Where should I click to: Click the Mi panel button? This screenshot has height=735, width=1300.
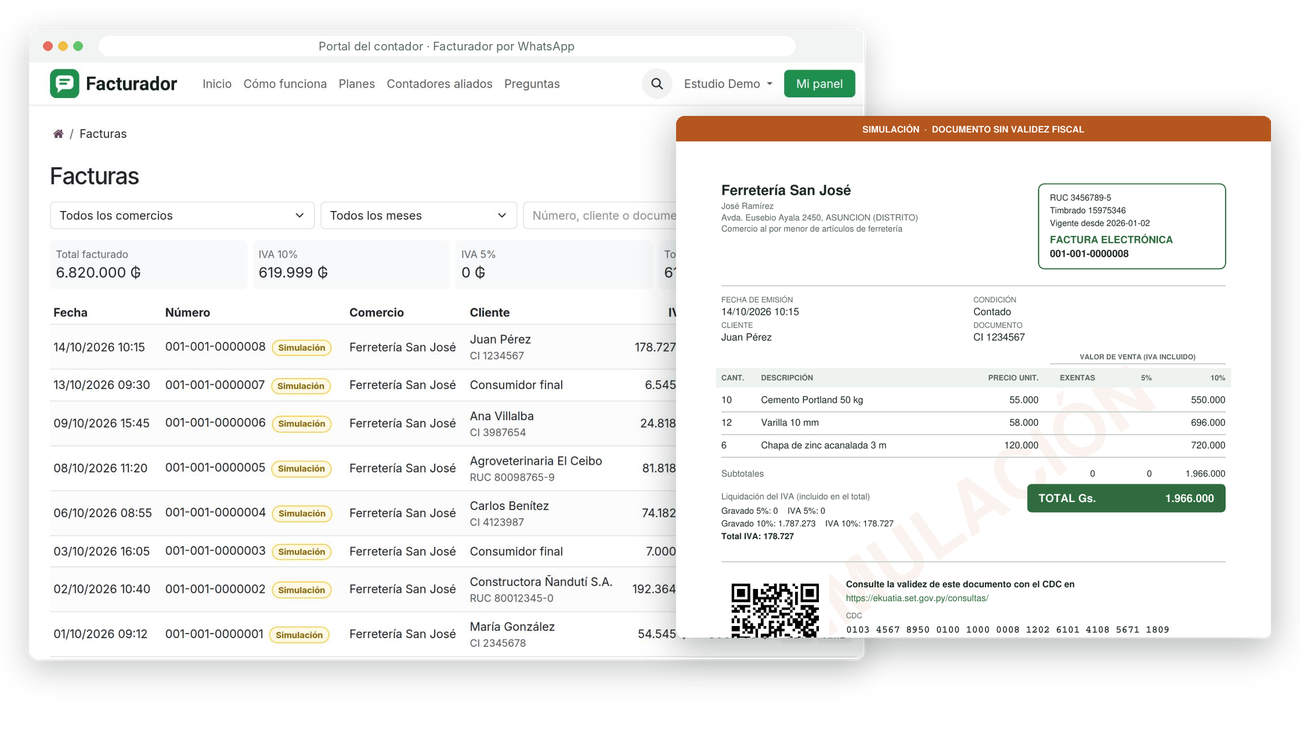point(819,84)
